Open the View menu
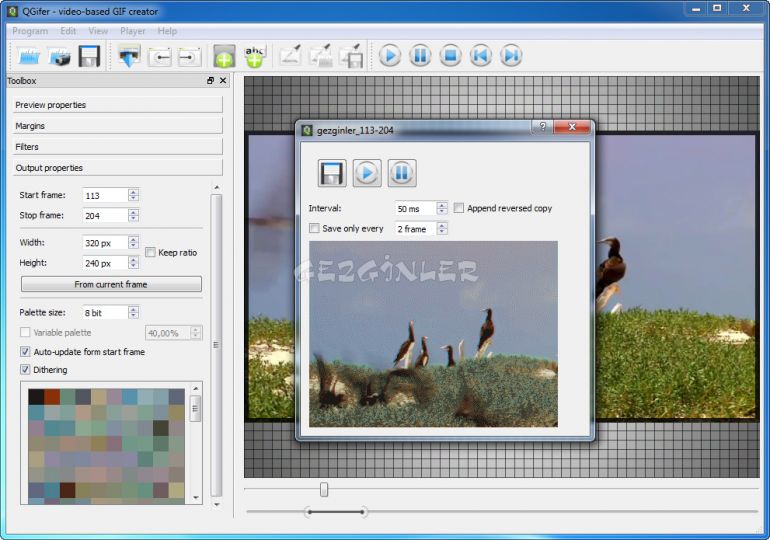Image resolution: width=770 pixels, height=540 pixels. point(98,31)
